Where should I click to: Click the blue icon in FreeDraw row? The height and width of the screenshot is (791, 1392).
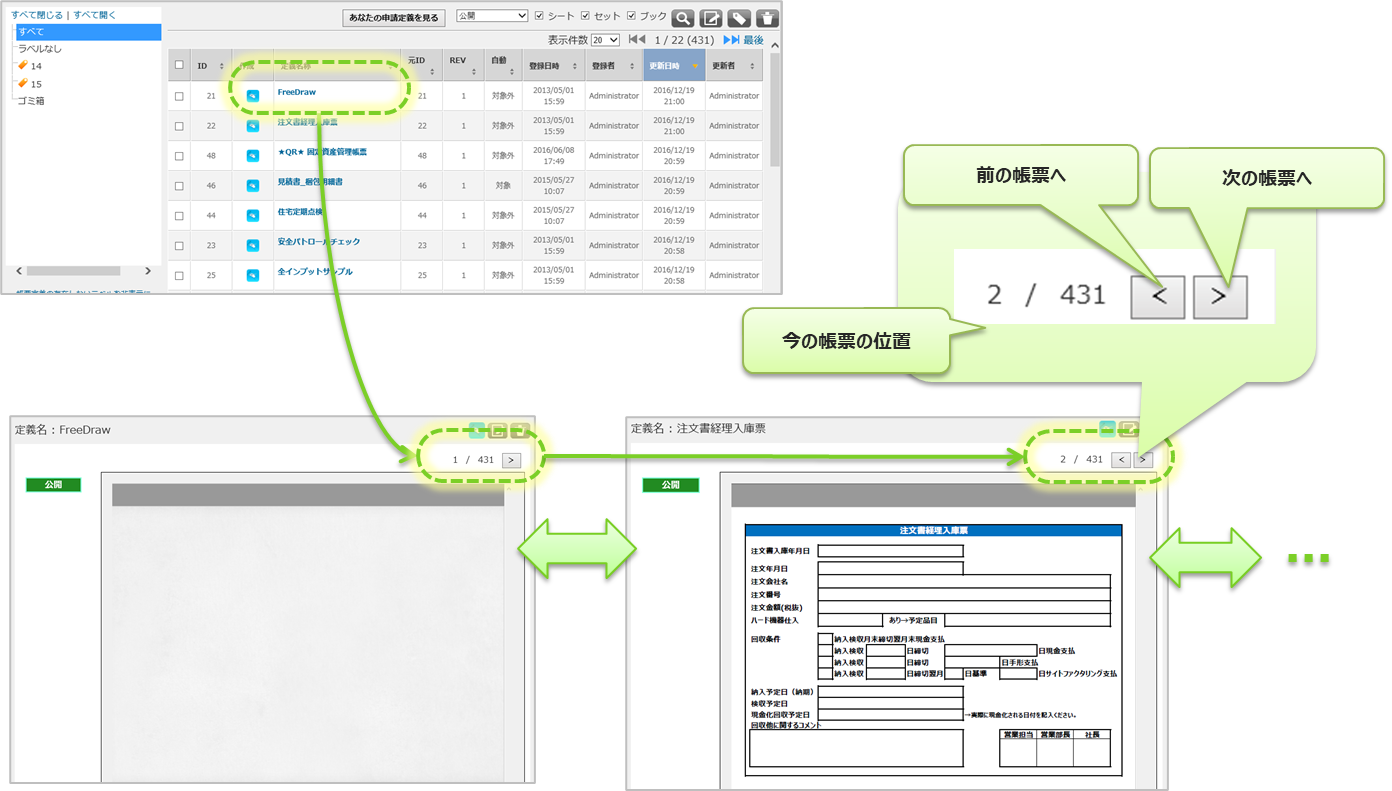tap(253, 96)
